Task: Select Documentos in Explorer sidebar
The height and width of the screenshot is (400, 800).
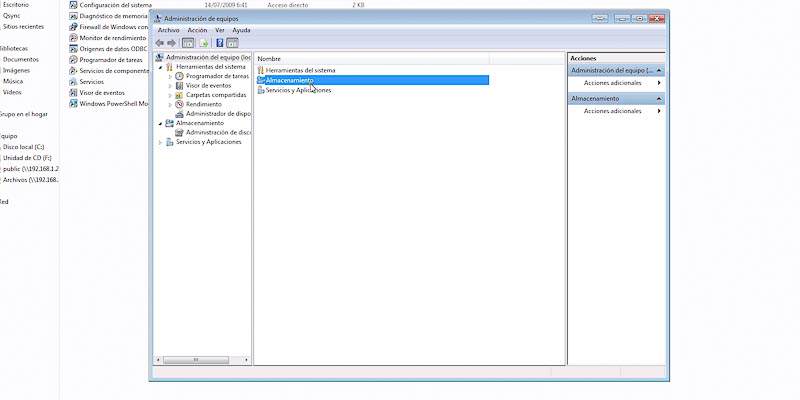Action: tap(20, 60)
